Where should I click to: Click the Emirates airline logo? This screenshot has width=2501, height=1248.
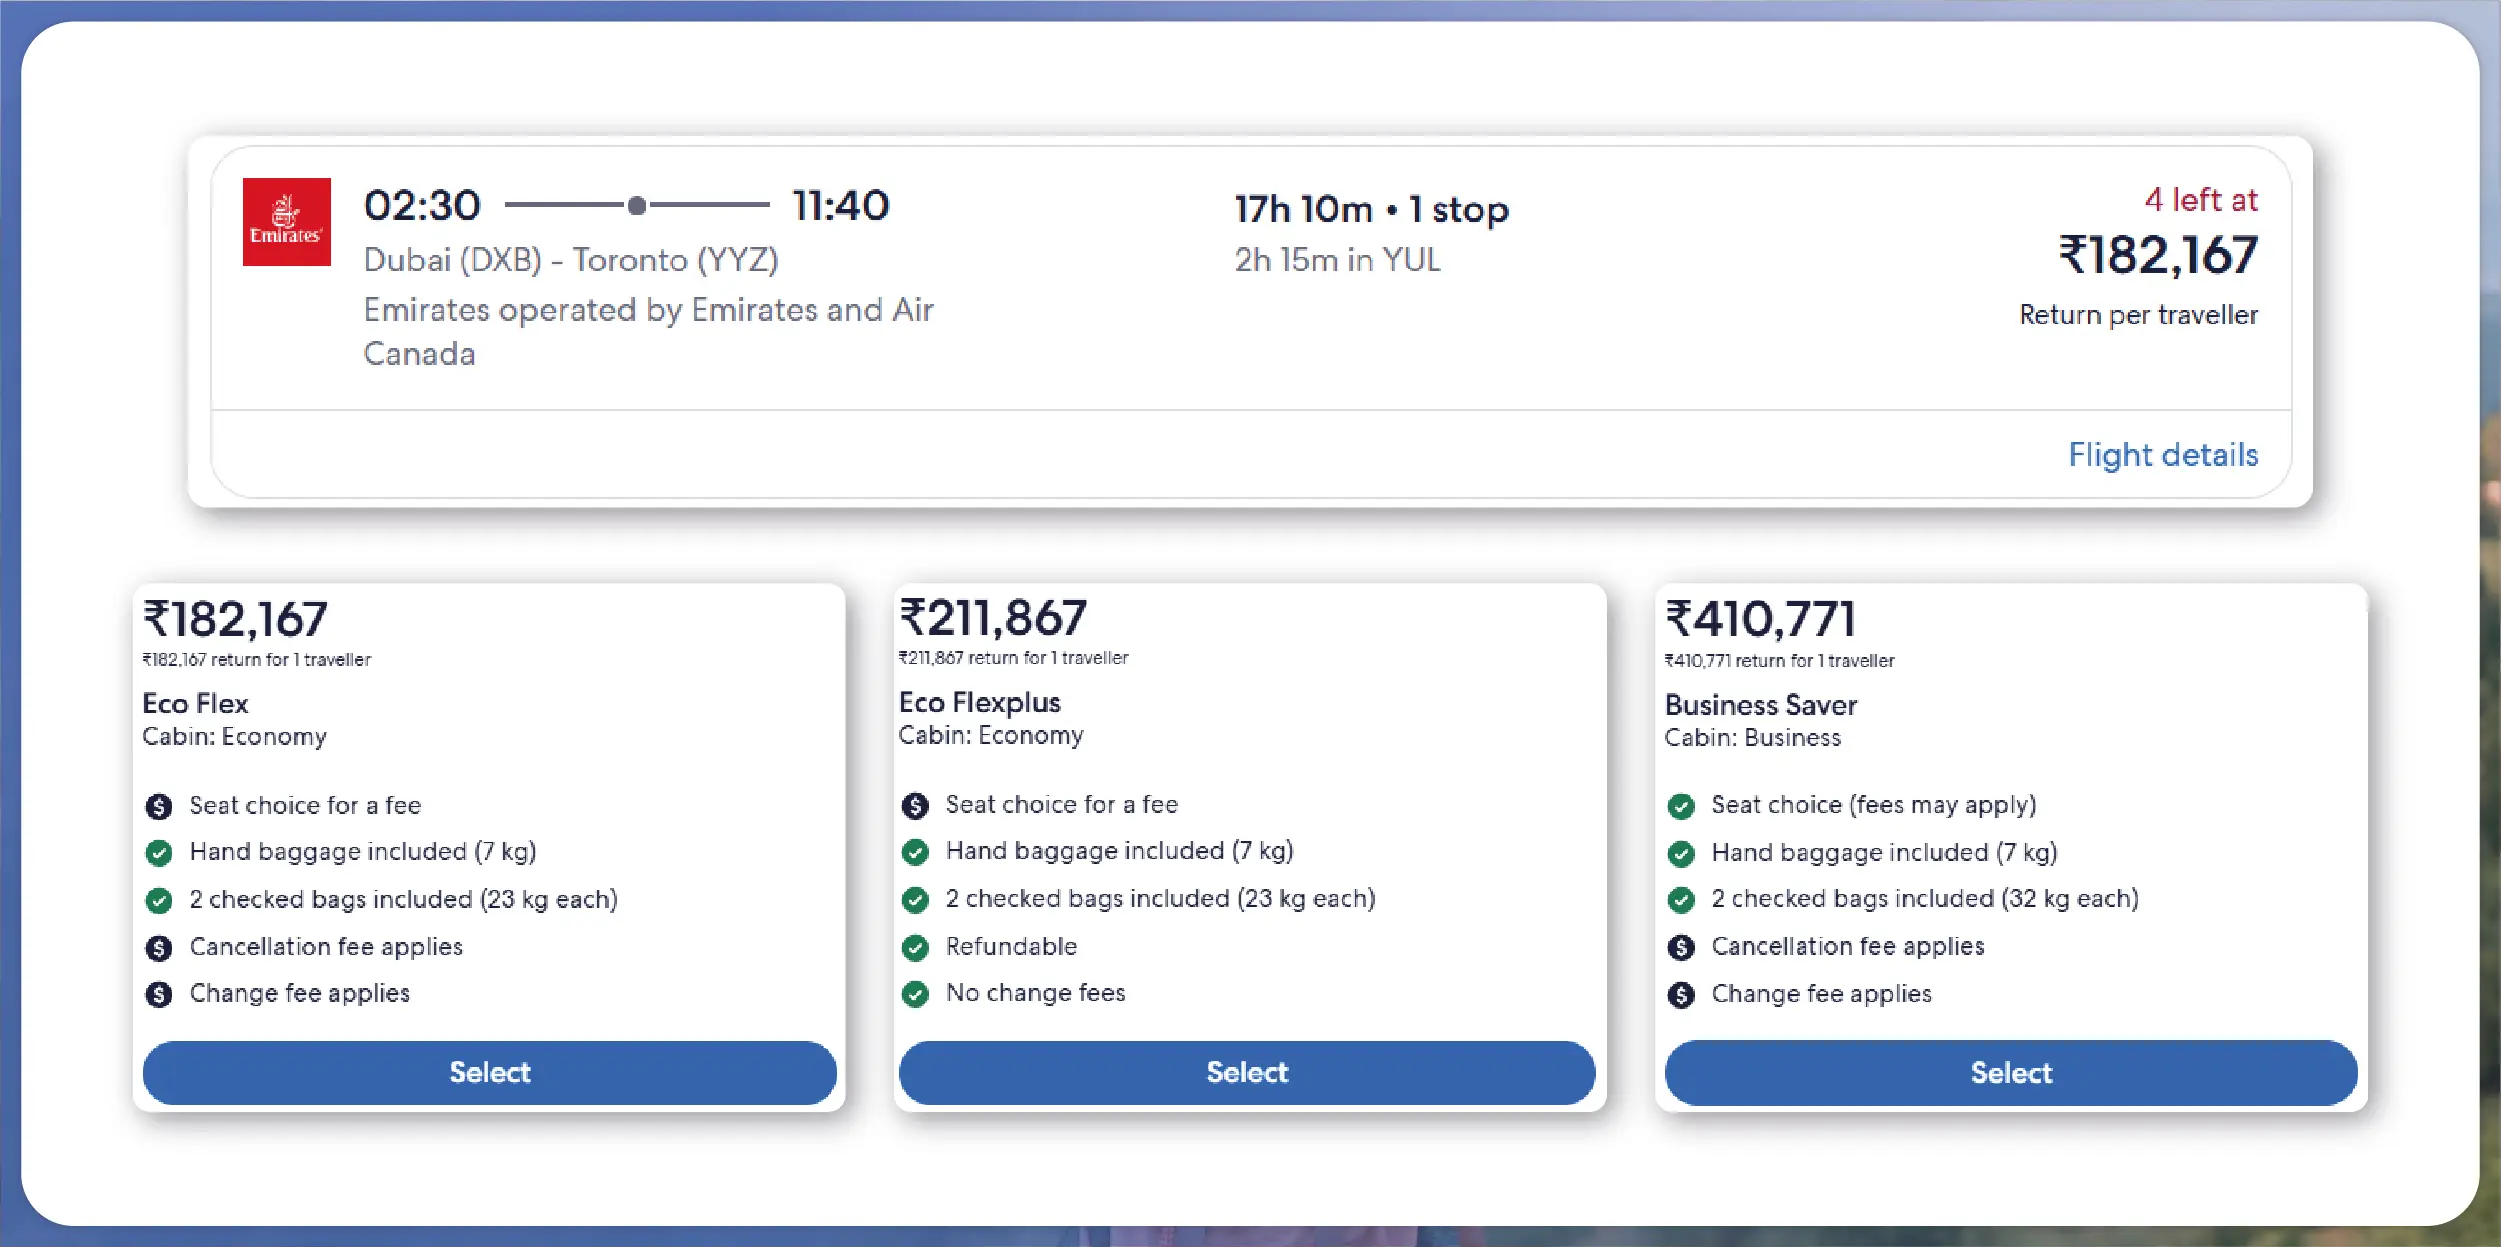286,222
